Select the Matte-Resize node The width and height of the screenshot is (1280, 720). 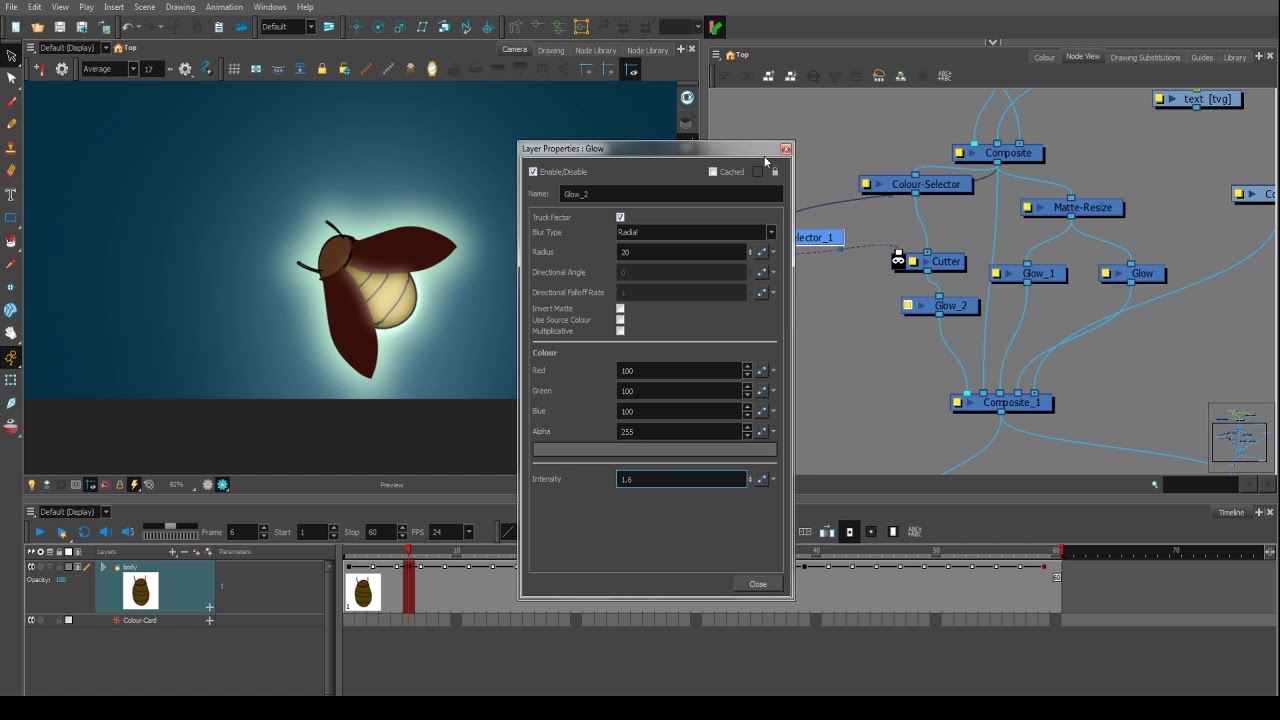(1074, 208)
